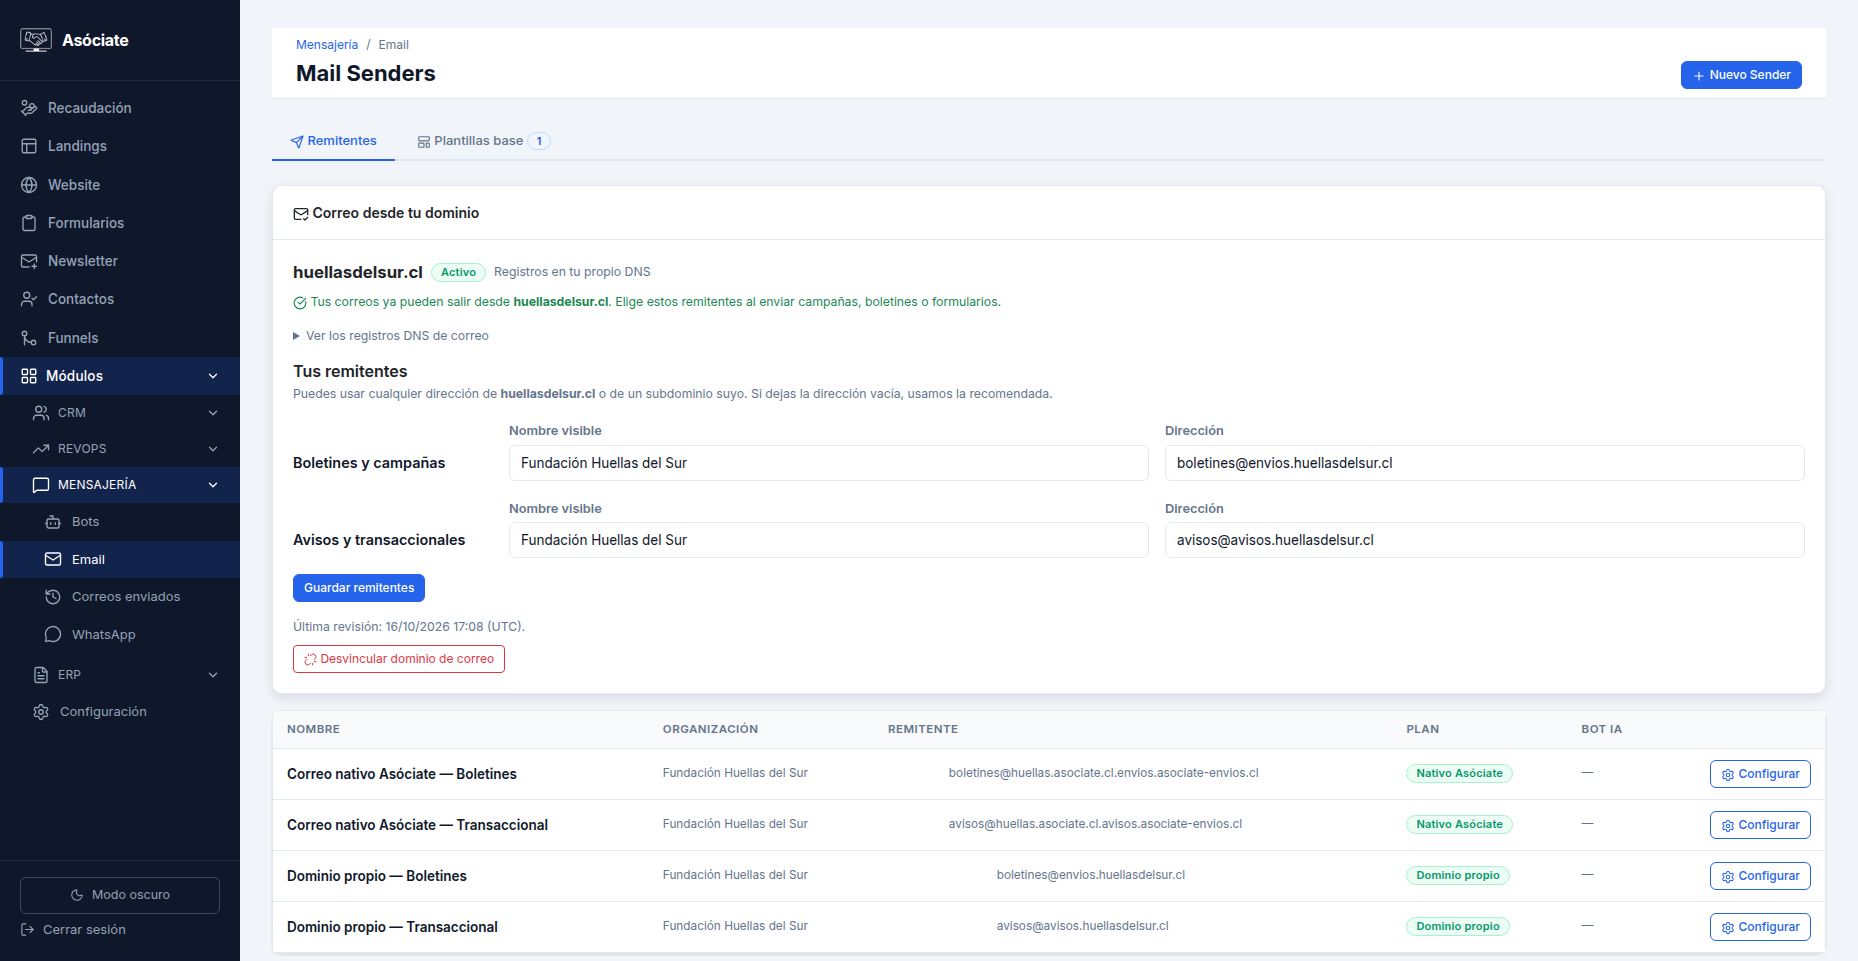
Task: Click the Correos enviados history icon
Action: pos(53,597)
